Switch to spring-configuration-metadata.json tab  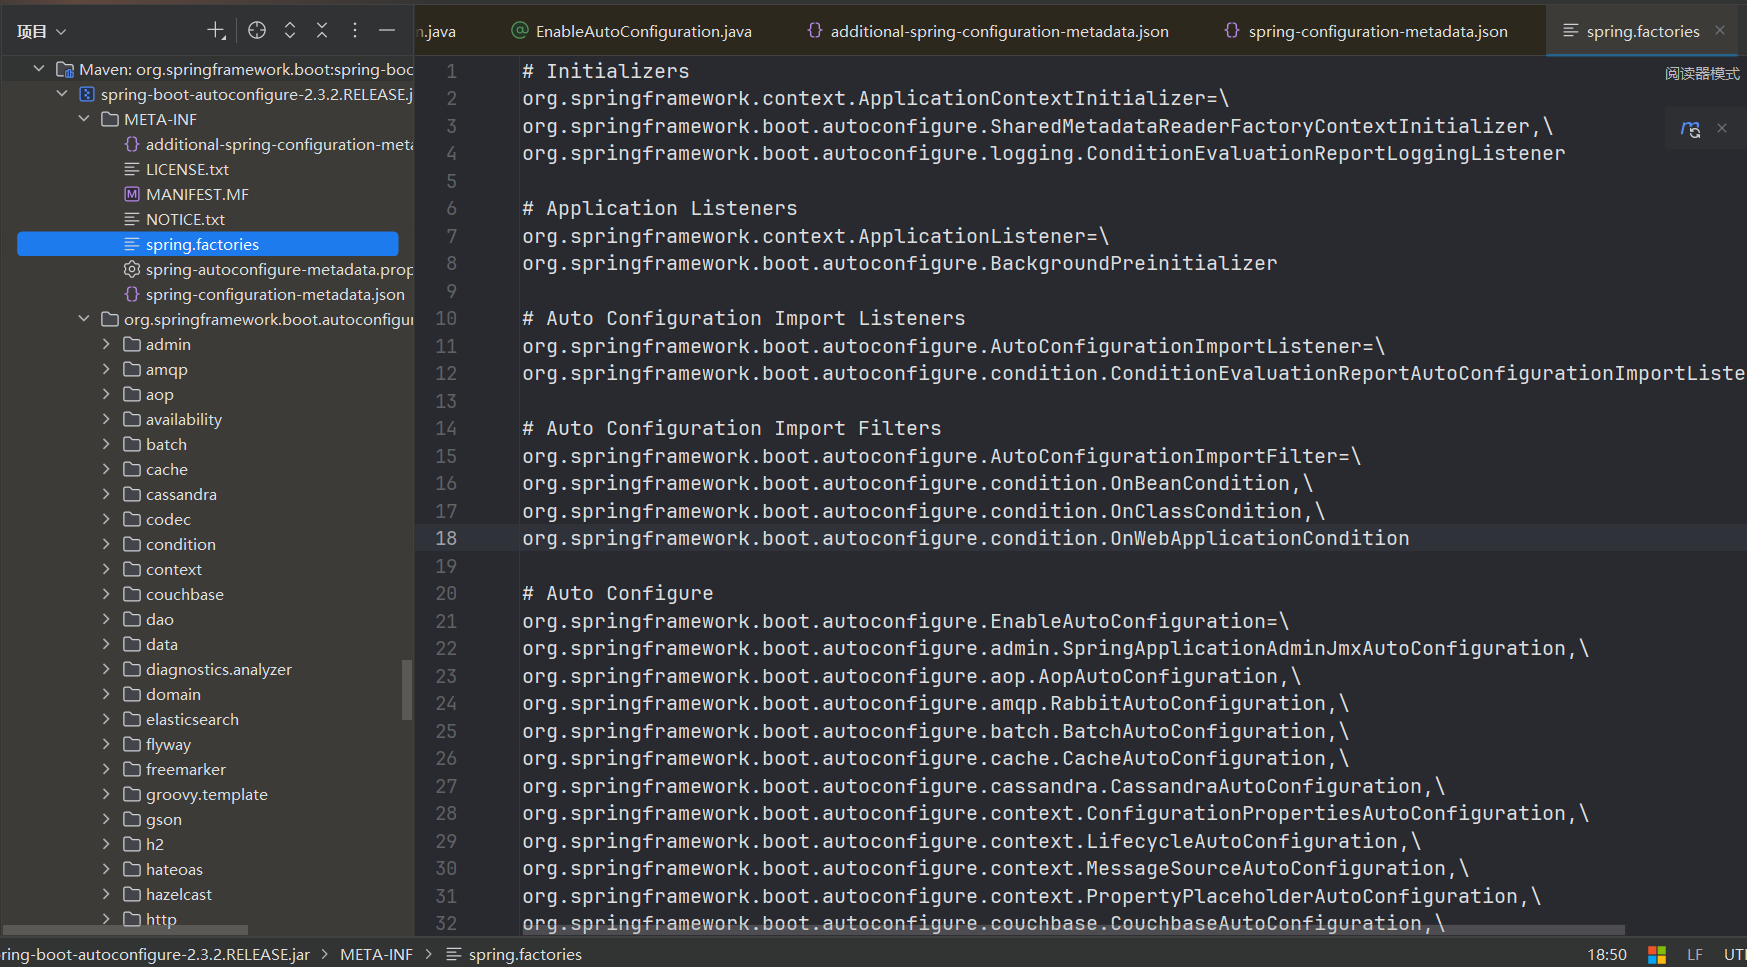pos(1366,31)
